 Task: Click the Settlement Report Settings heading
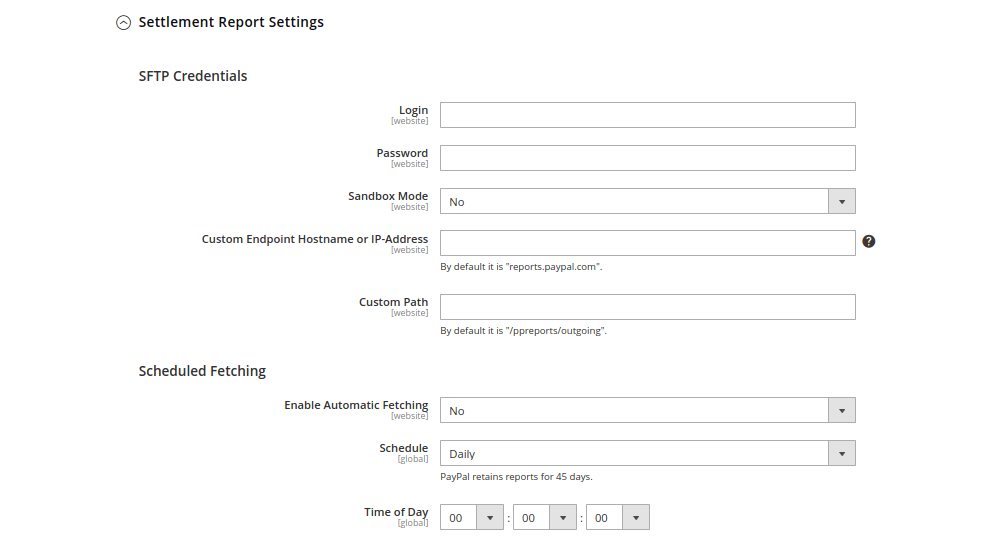click(x=231, y=22)
